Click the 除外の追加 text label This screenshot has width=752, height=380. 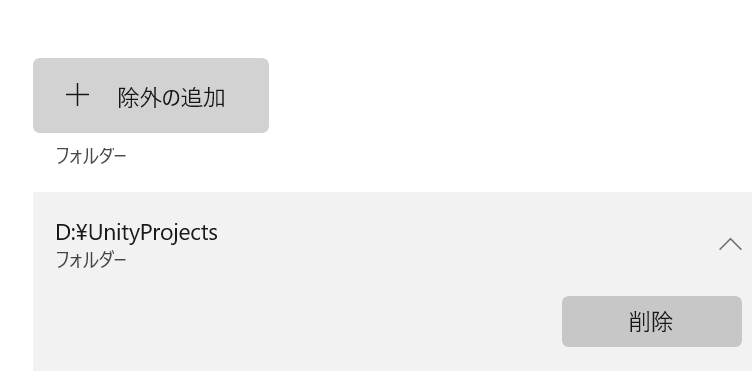(x=171, y=97)
